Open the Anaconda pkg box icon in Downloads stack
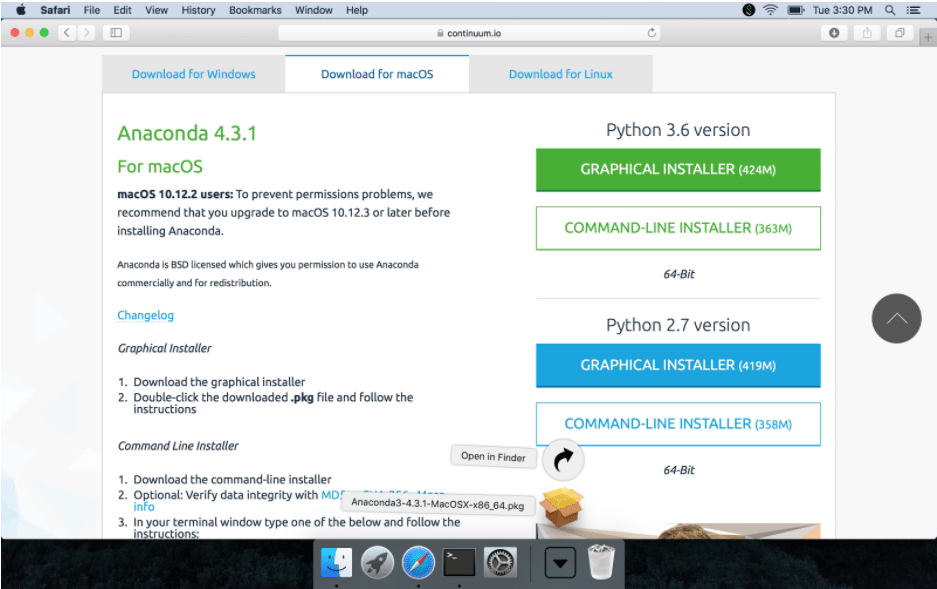The width and height of the screenshot is (937, 589). pos(561,507)
